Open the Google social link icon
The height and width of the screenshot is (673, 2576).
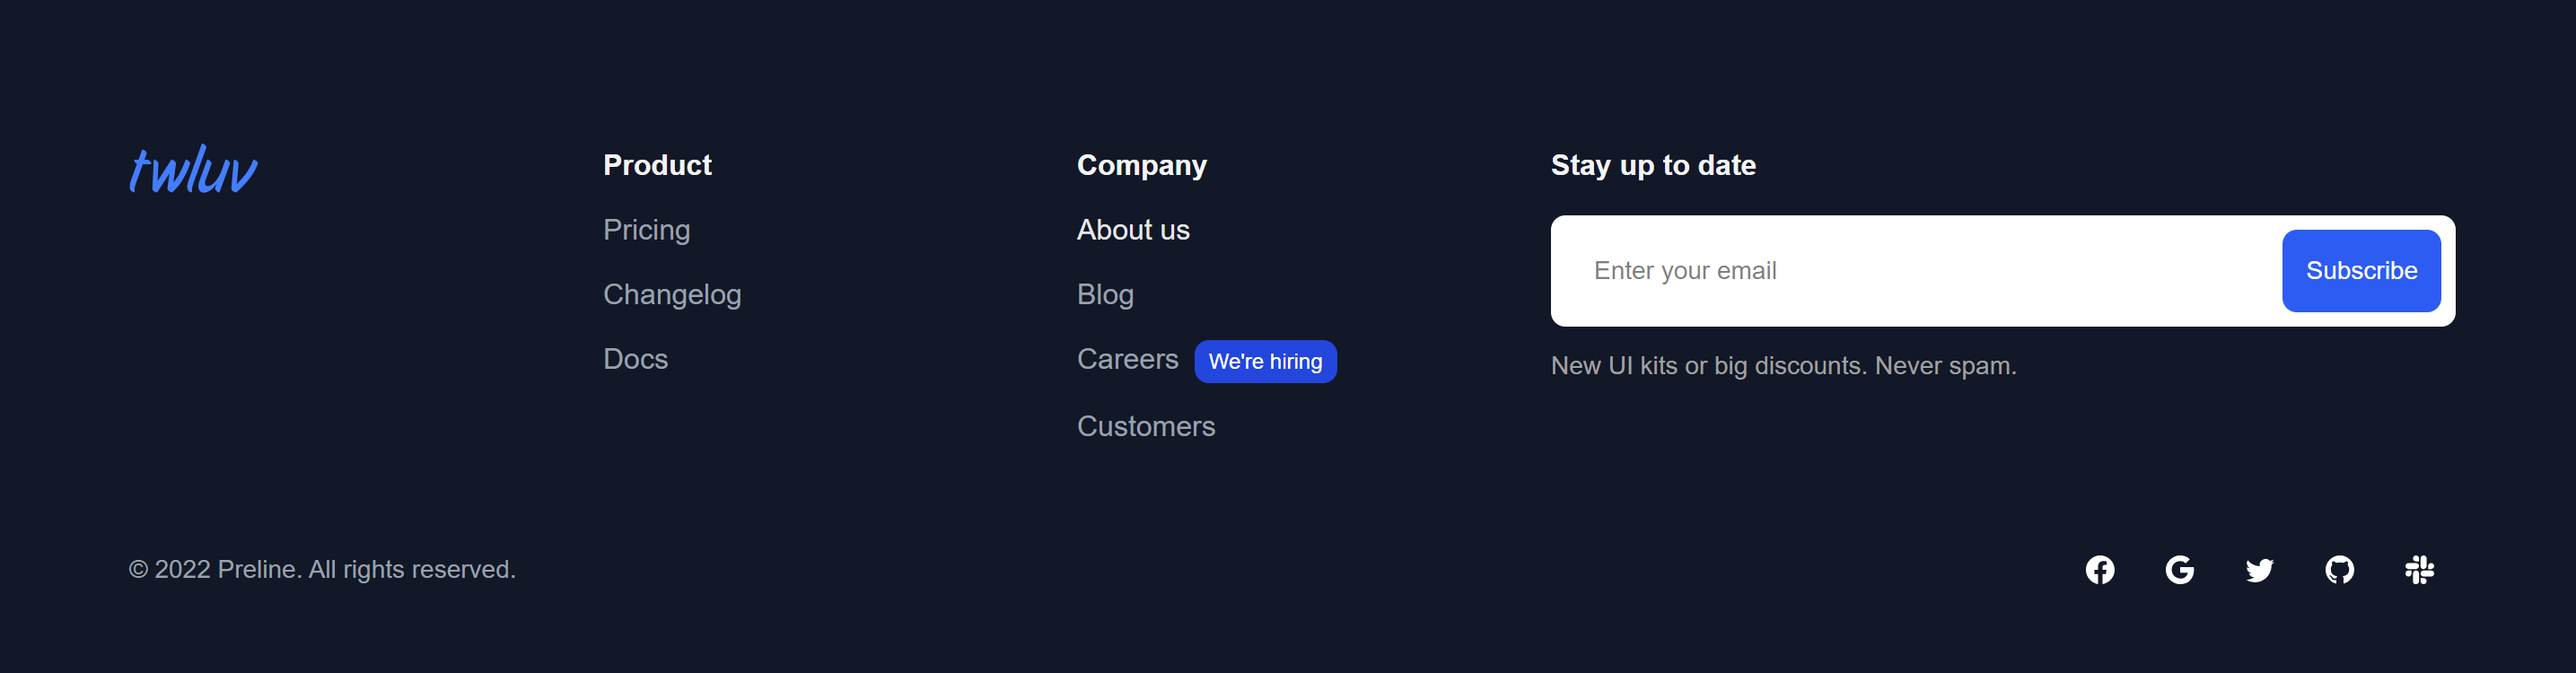(x=2179, y=570)
